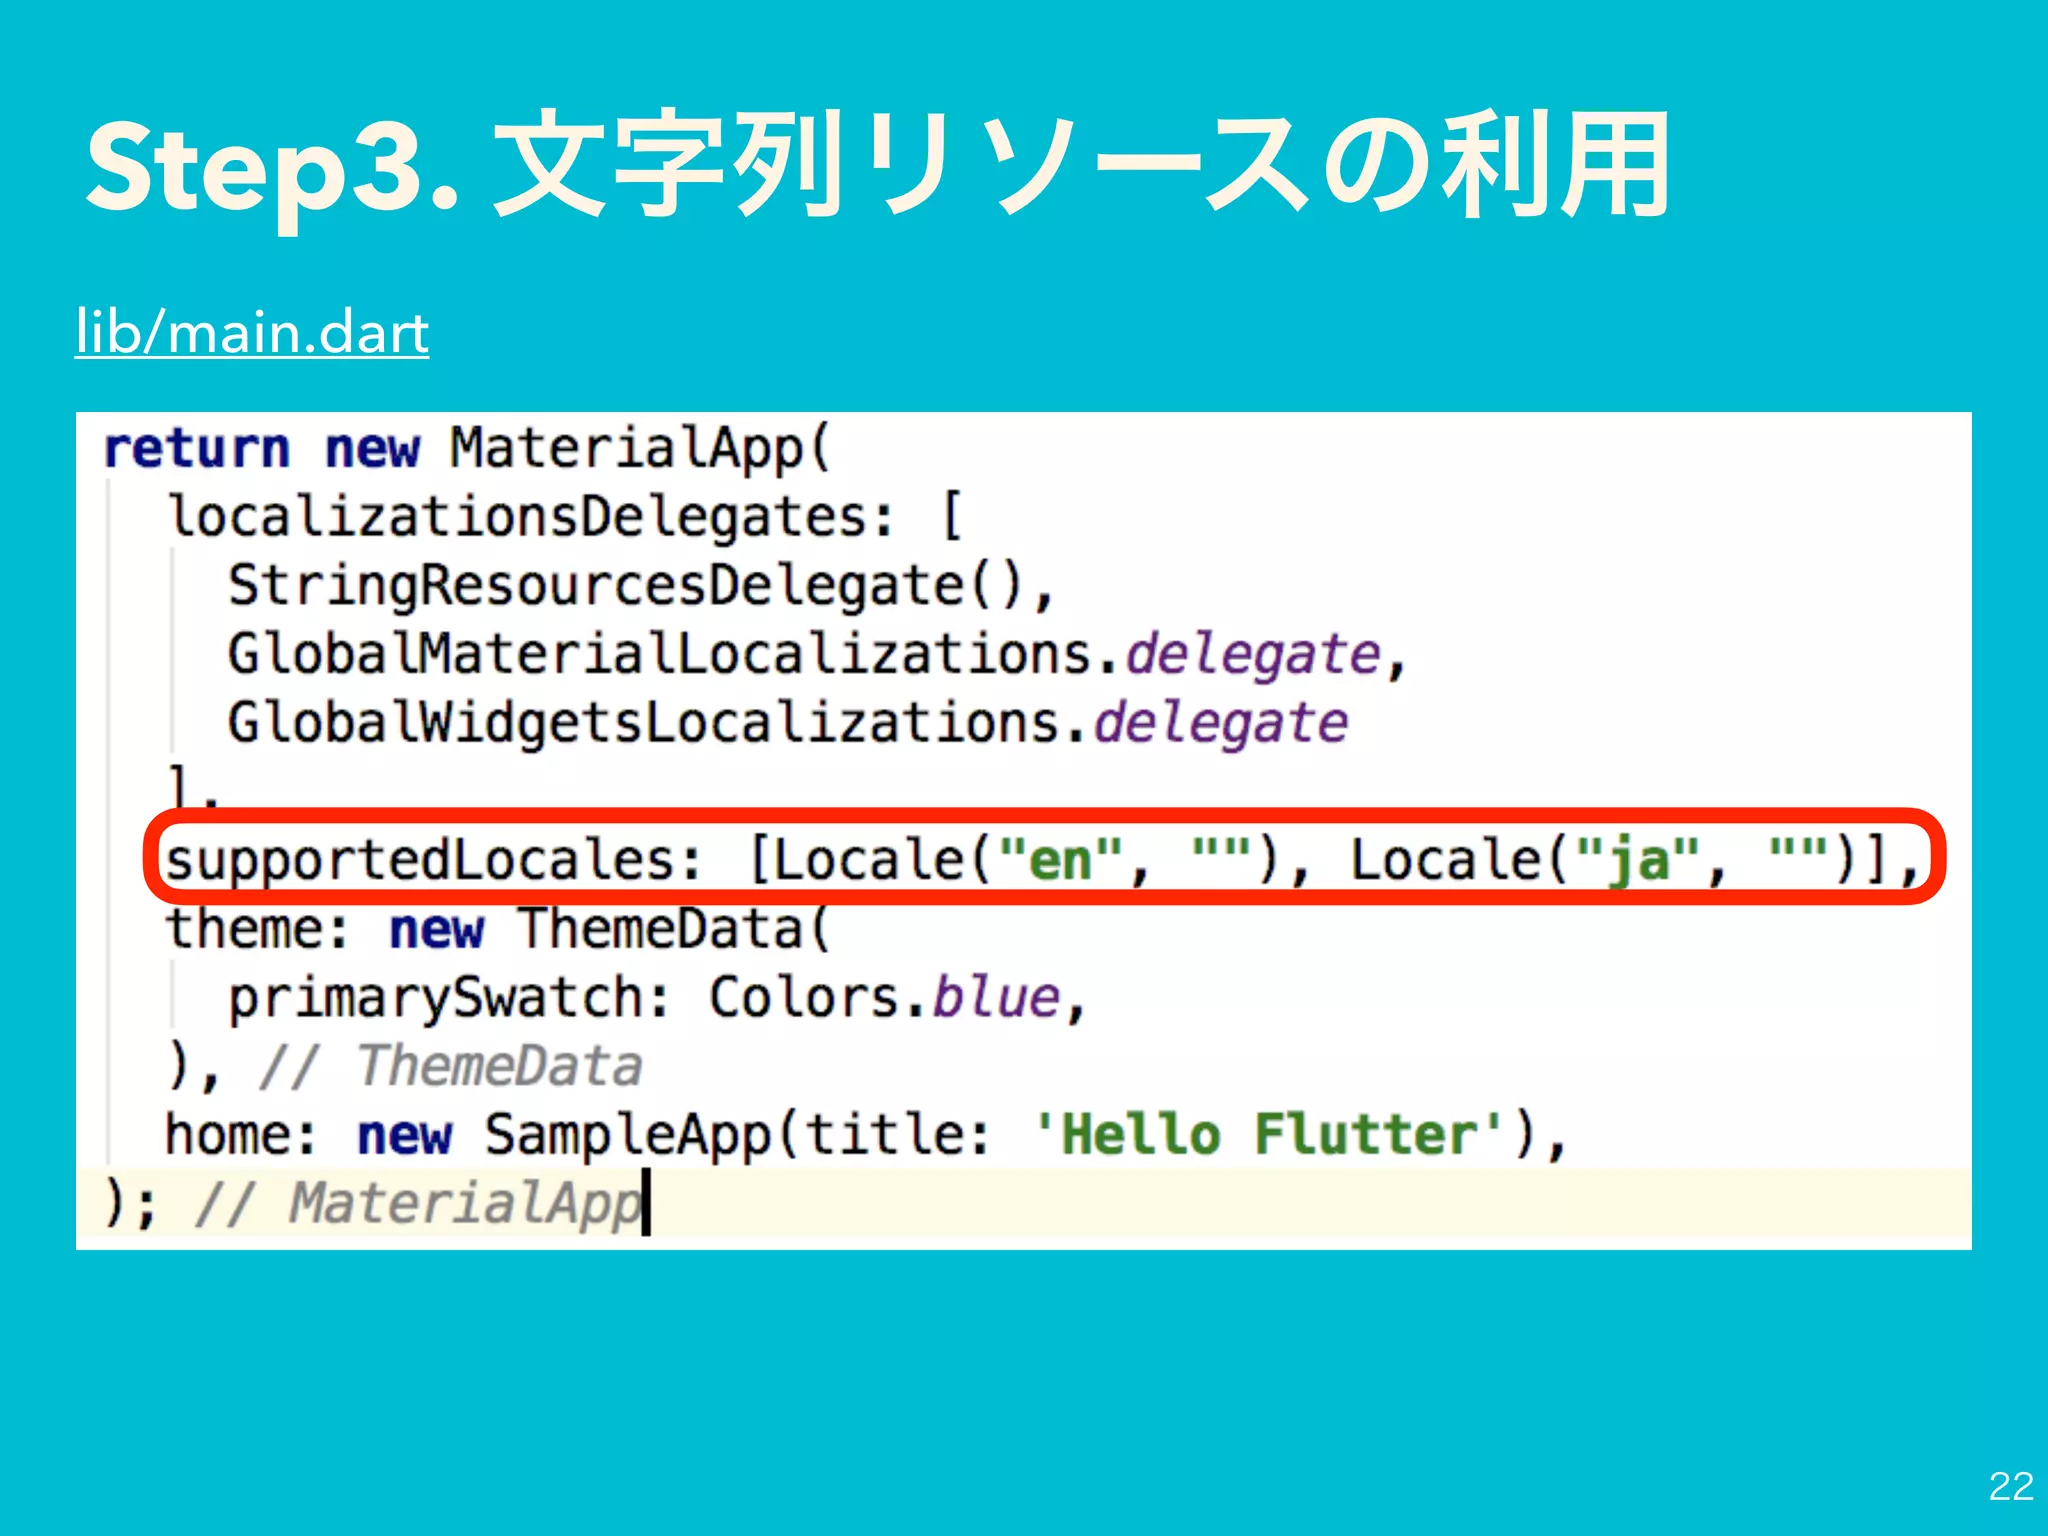2048x1536 pixels.
Task: Click slide page number 22
Action: click(x=2011, y=1486)
